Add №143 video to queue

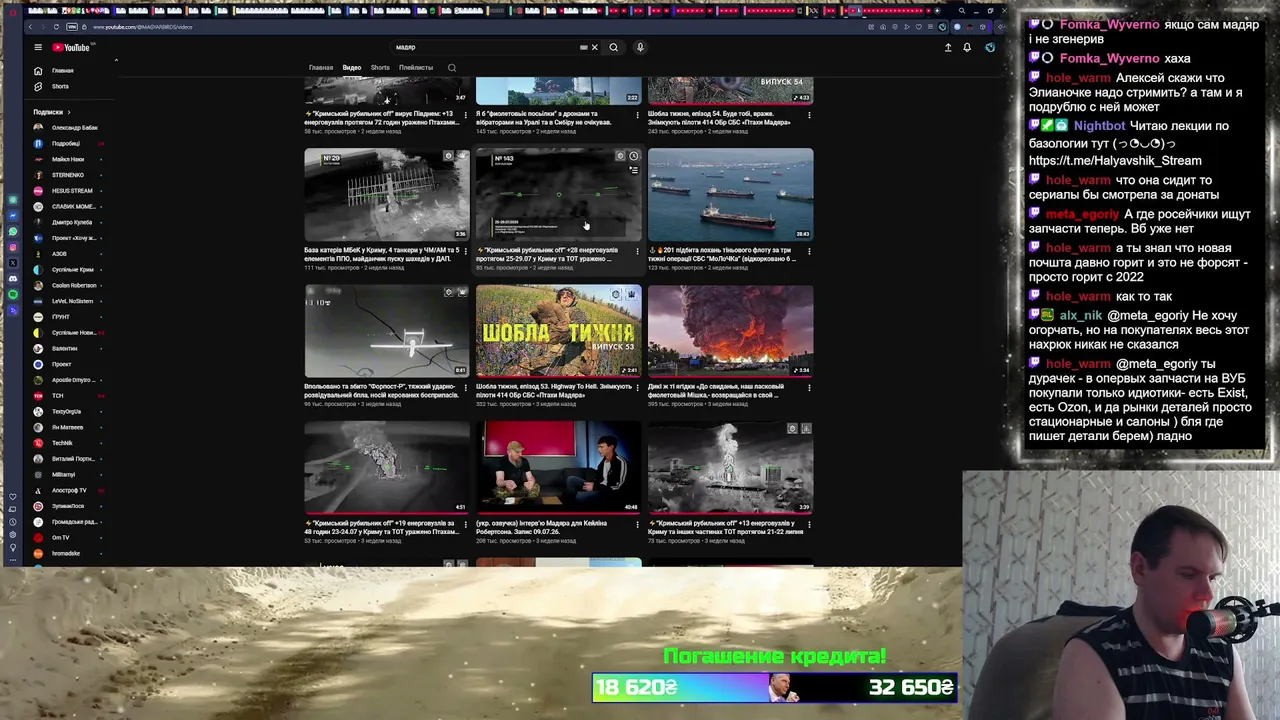click(633, 170)
